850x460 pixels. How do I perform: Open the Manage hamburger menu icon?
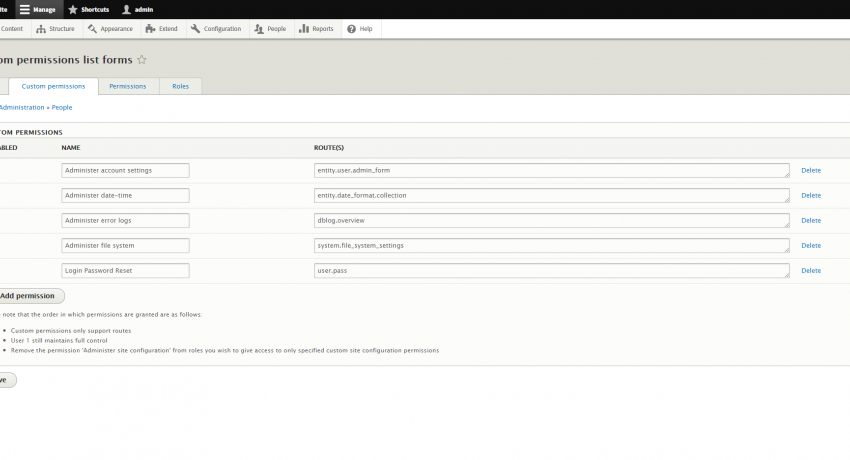(24, 9)
